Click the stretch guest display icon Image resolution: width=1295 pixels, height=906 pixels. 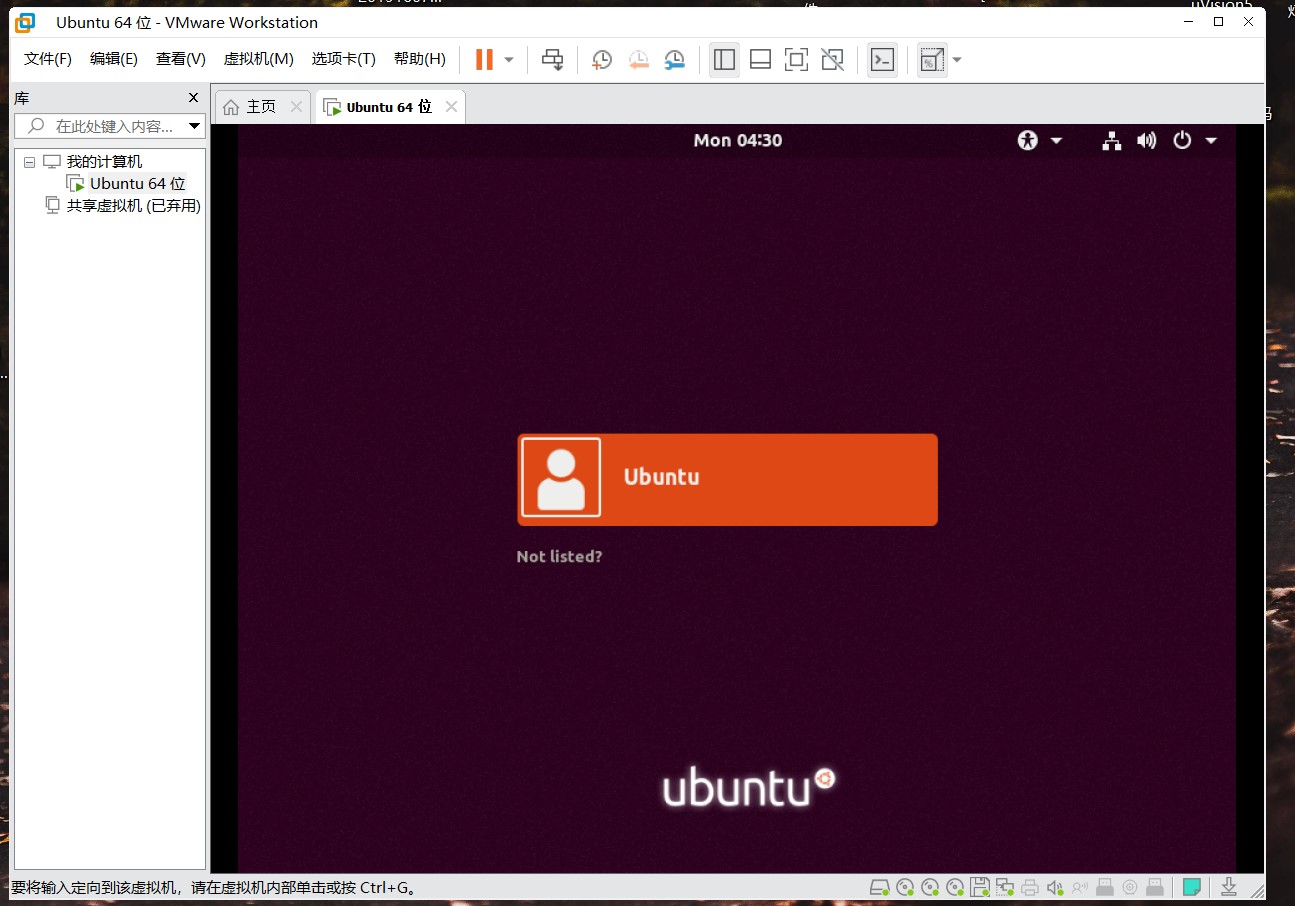pos(931,60)
